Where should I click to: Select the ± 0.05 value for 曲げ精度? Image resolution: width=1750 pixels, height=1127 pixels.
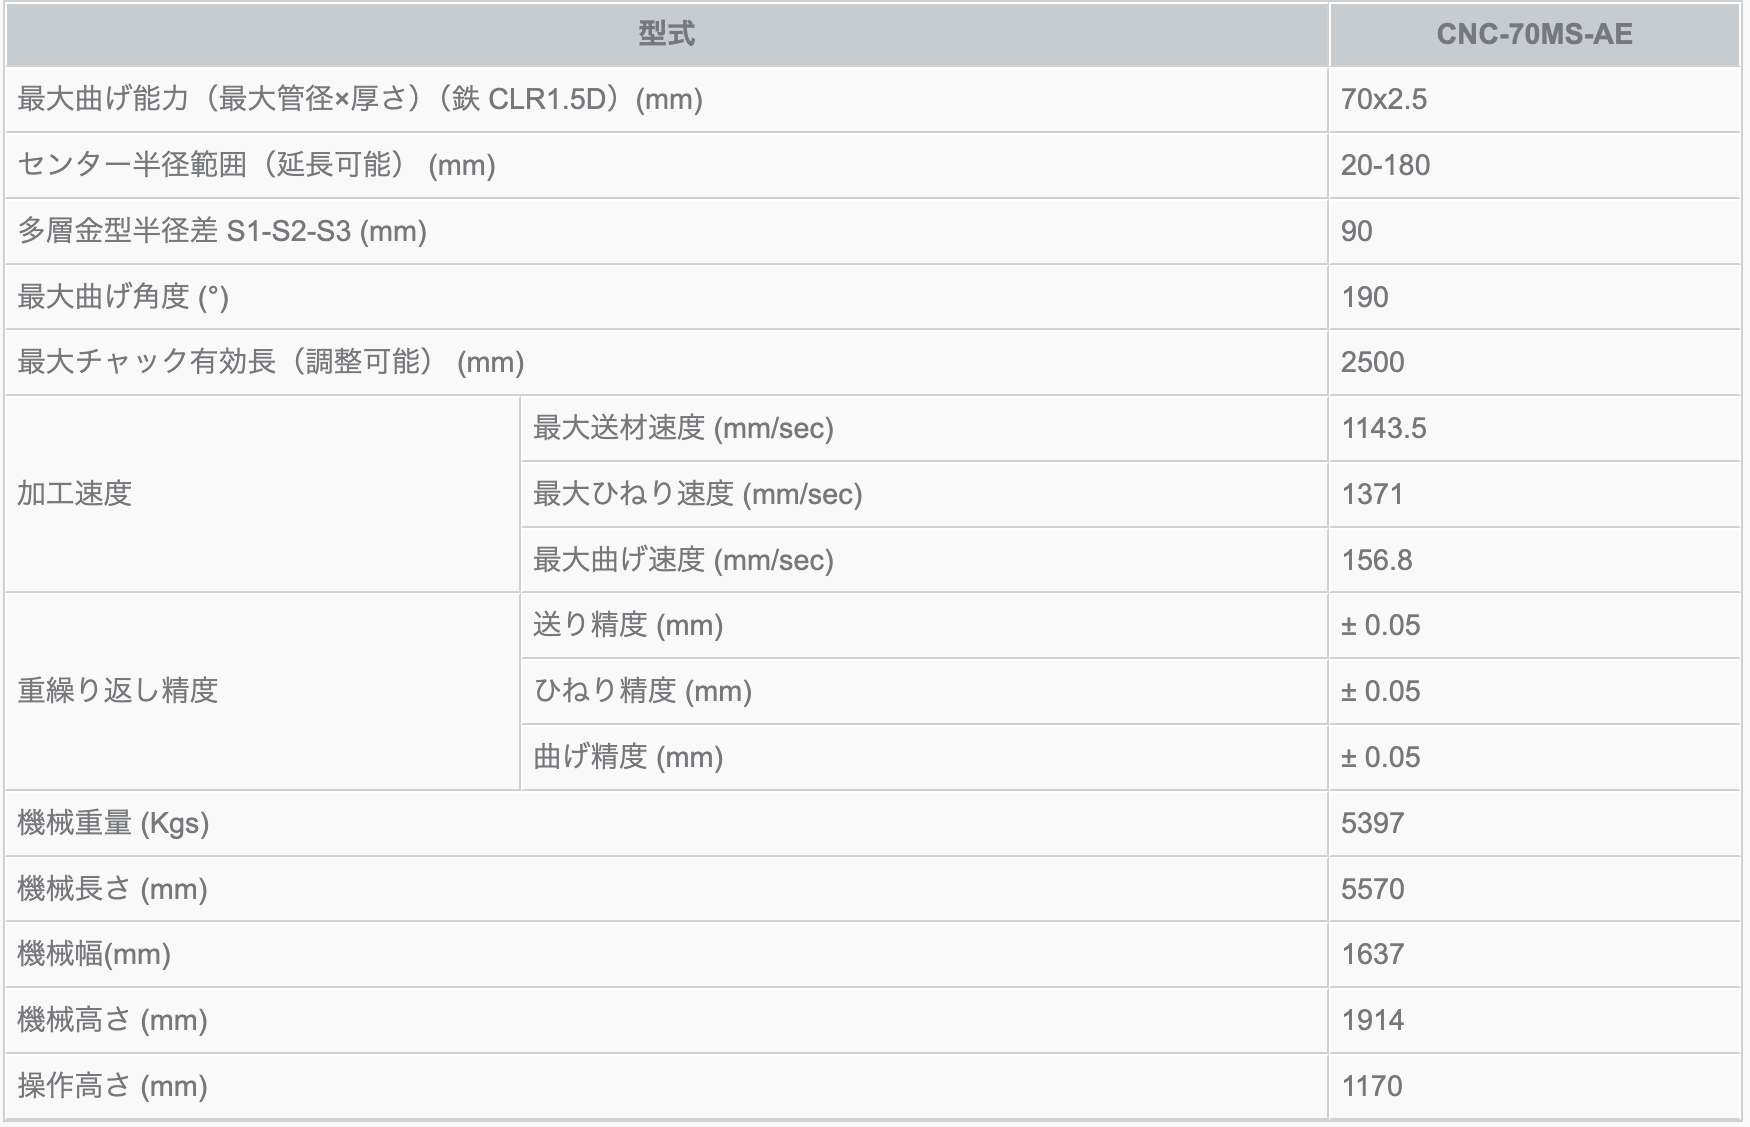click(1380, 757)
